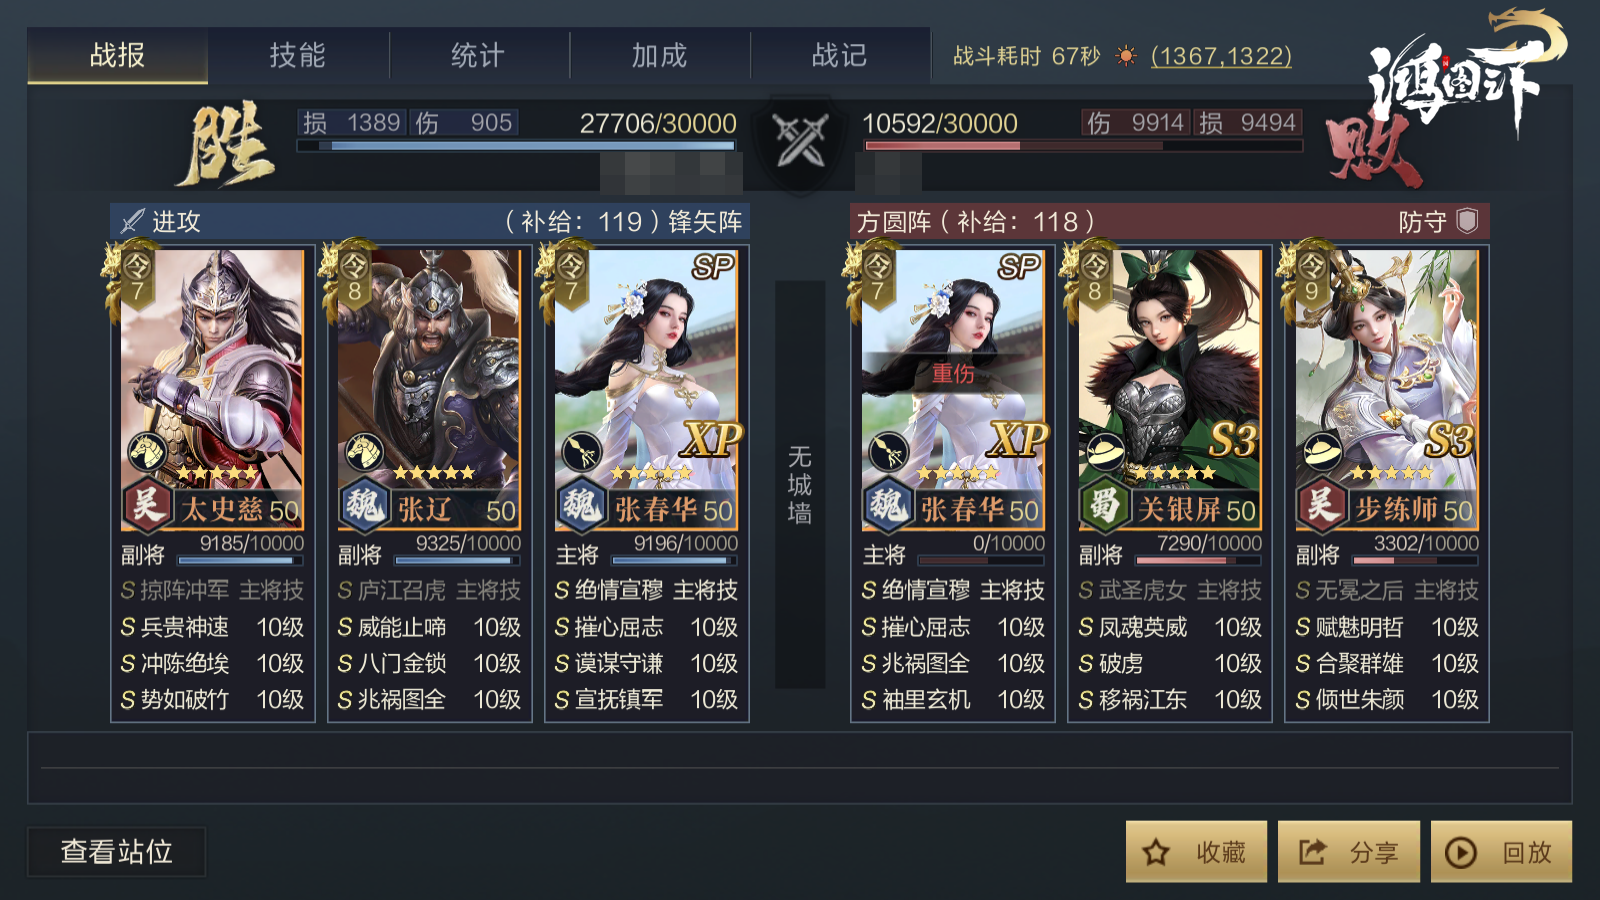The height and width of the screenshot is (900, 1600).
Task: Click the star icon on 收藏 button
Action: (1156, 852)
